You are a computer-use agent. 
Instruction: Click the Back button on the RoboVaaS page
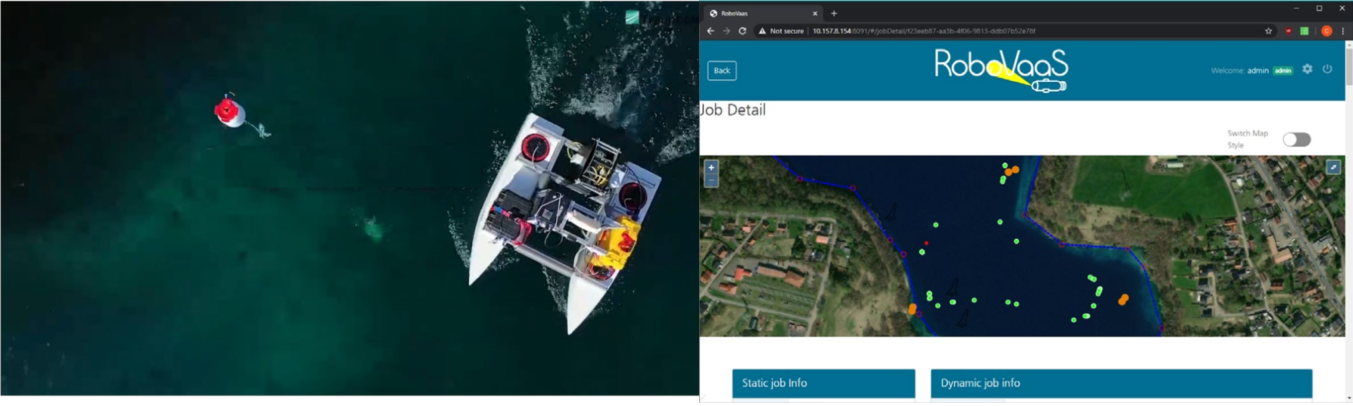721,71
